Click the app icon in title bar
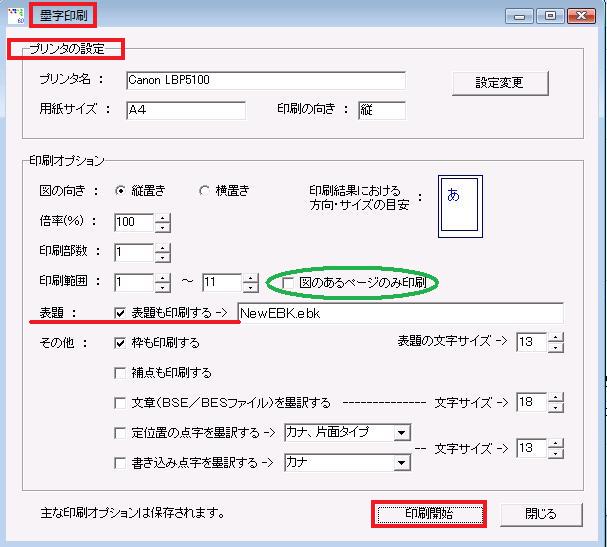 pyautogui.click(x=14, y=15)
